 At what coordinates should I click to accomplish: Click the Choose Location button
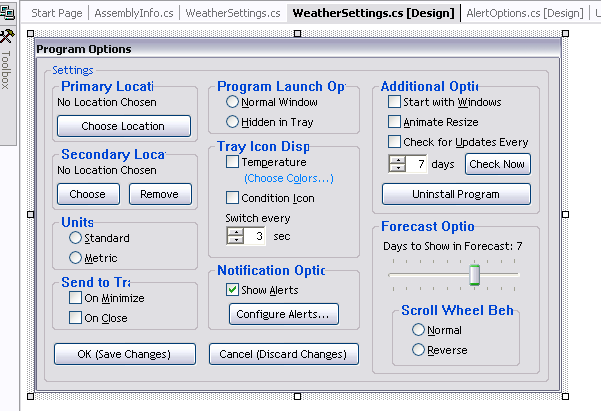pyautogui.click(x=124, y=126)
